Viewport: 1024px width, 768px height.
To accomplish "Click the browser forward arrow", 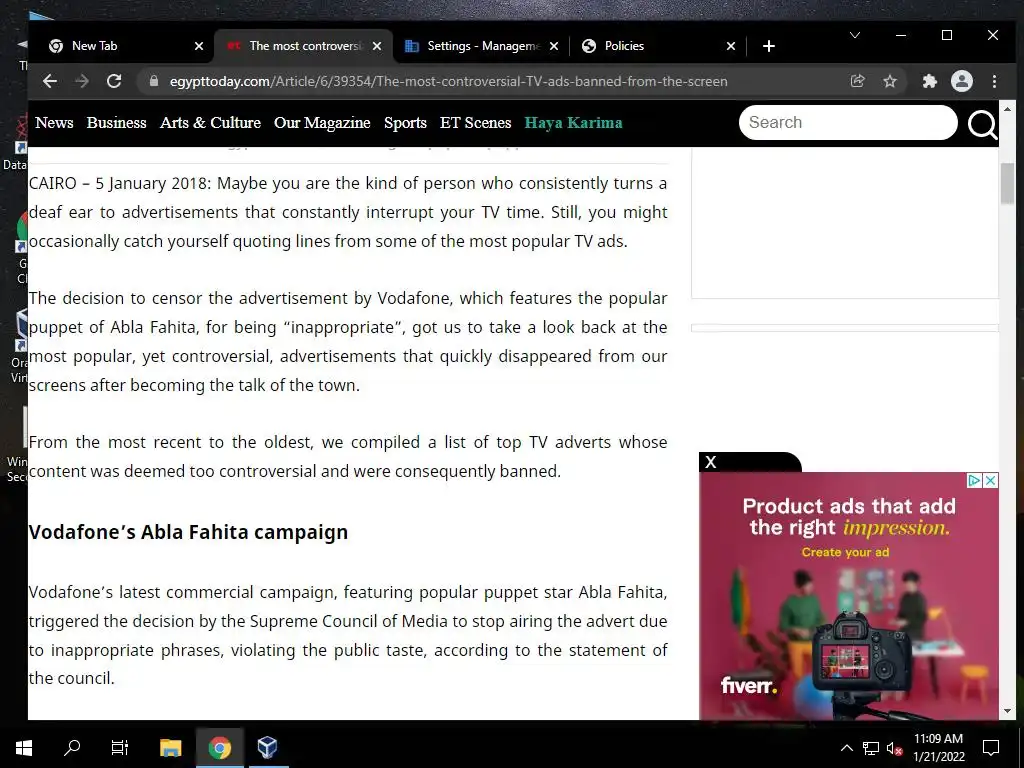I will click(82, 81).
